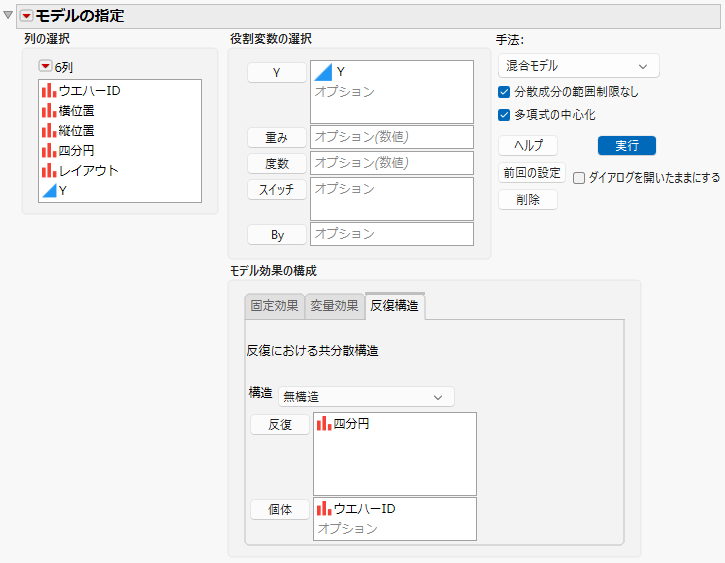
Task: Click the 度数 role button
Action: click(276, 163)
